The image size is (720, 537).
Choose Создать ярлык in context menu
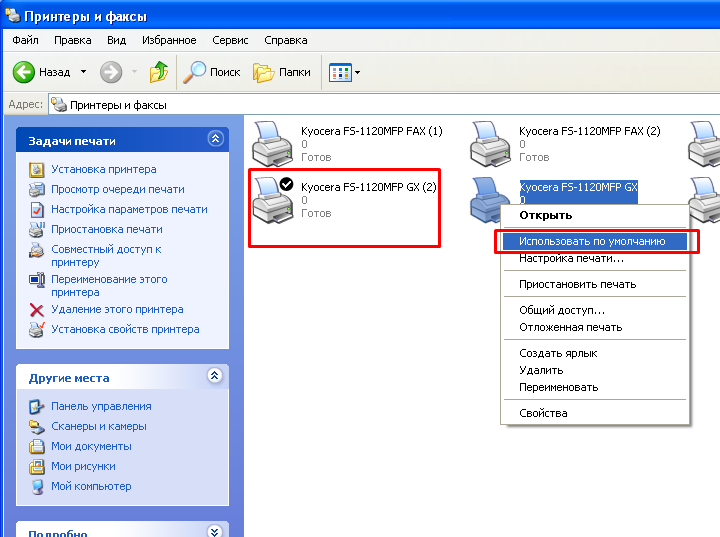[x=595, y=353]
